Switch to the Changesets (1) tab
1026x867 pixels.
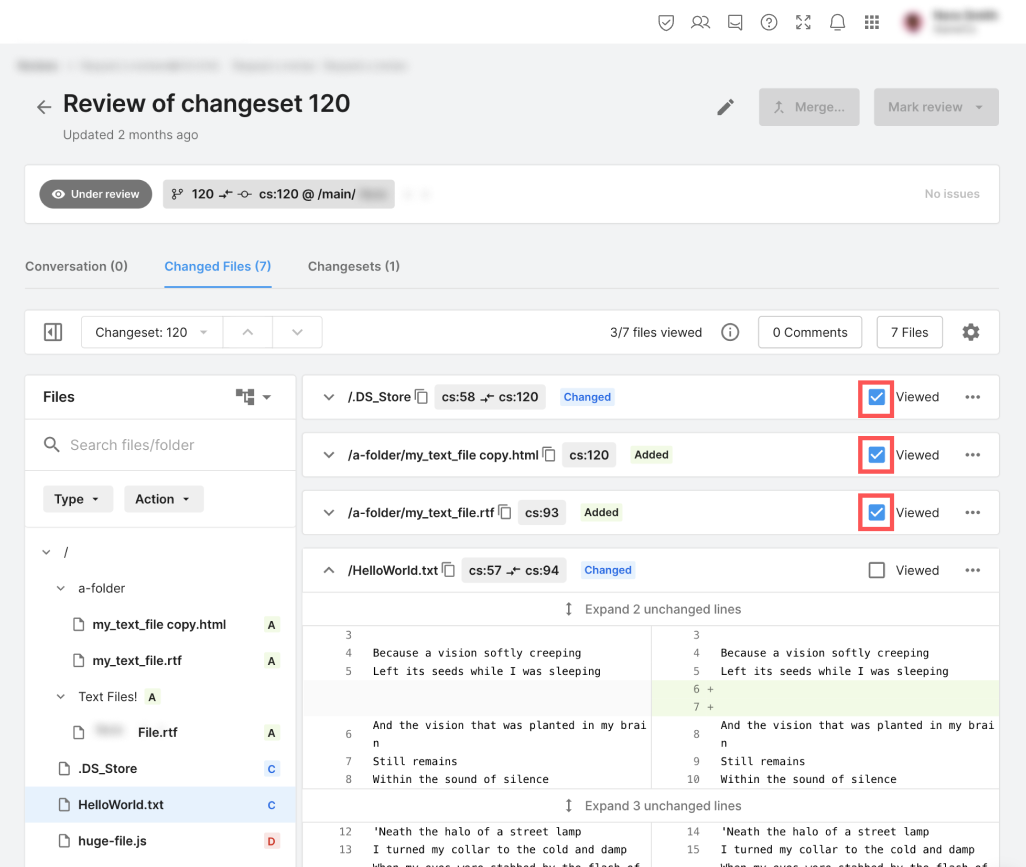click(353, 266)
